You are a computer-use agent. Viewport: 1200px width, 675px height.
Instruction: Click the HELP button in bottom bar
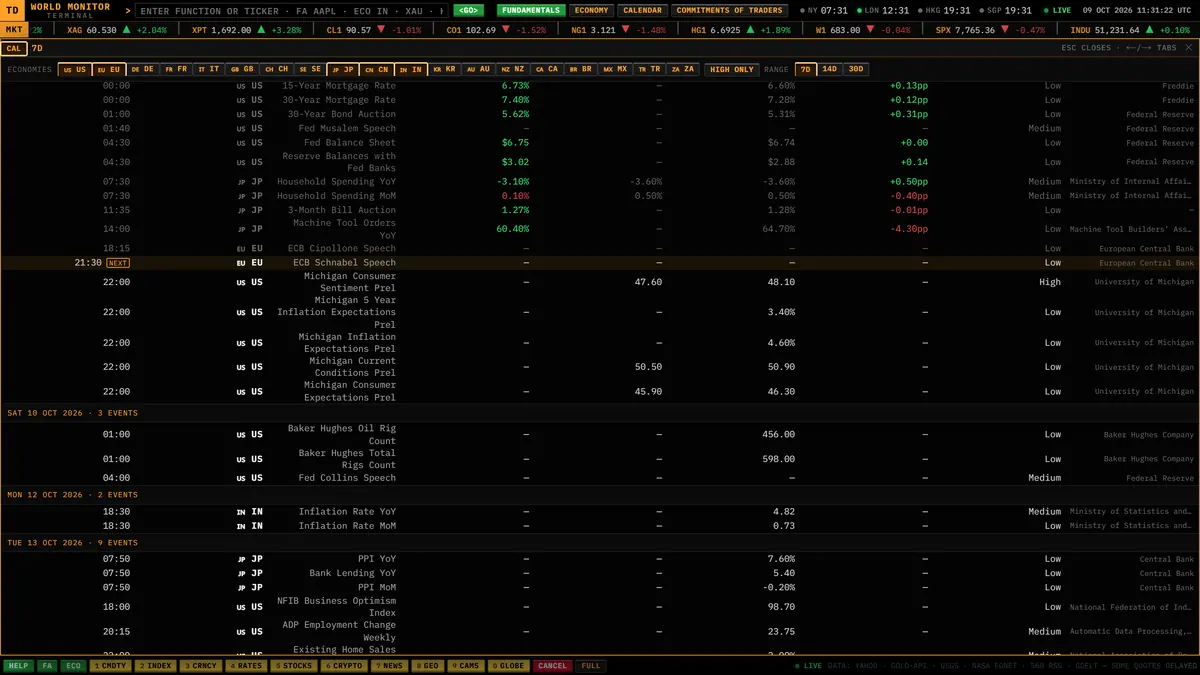(x=18, y=666)
